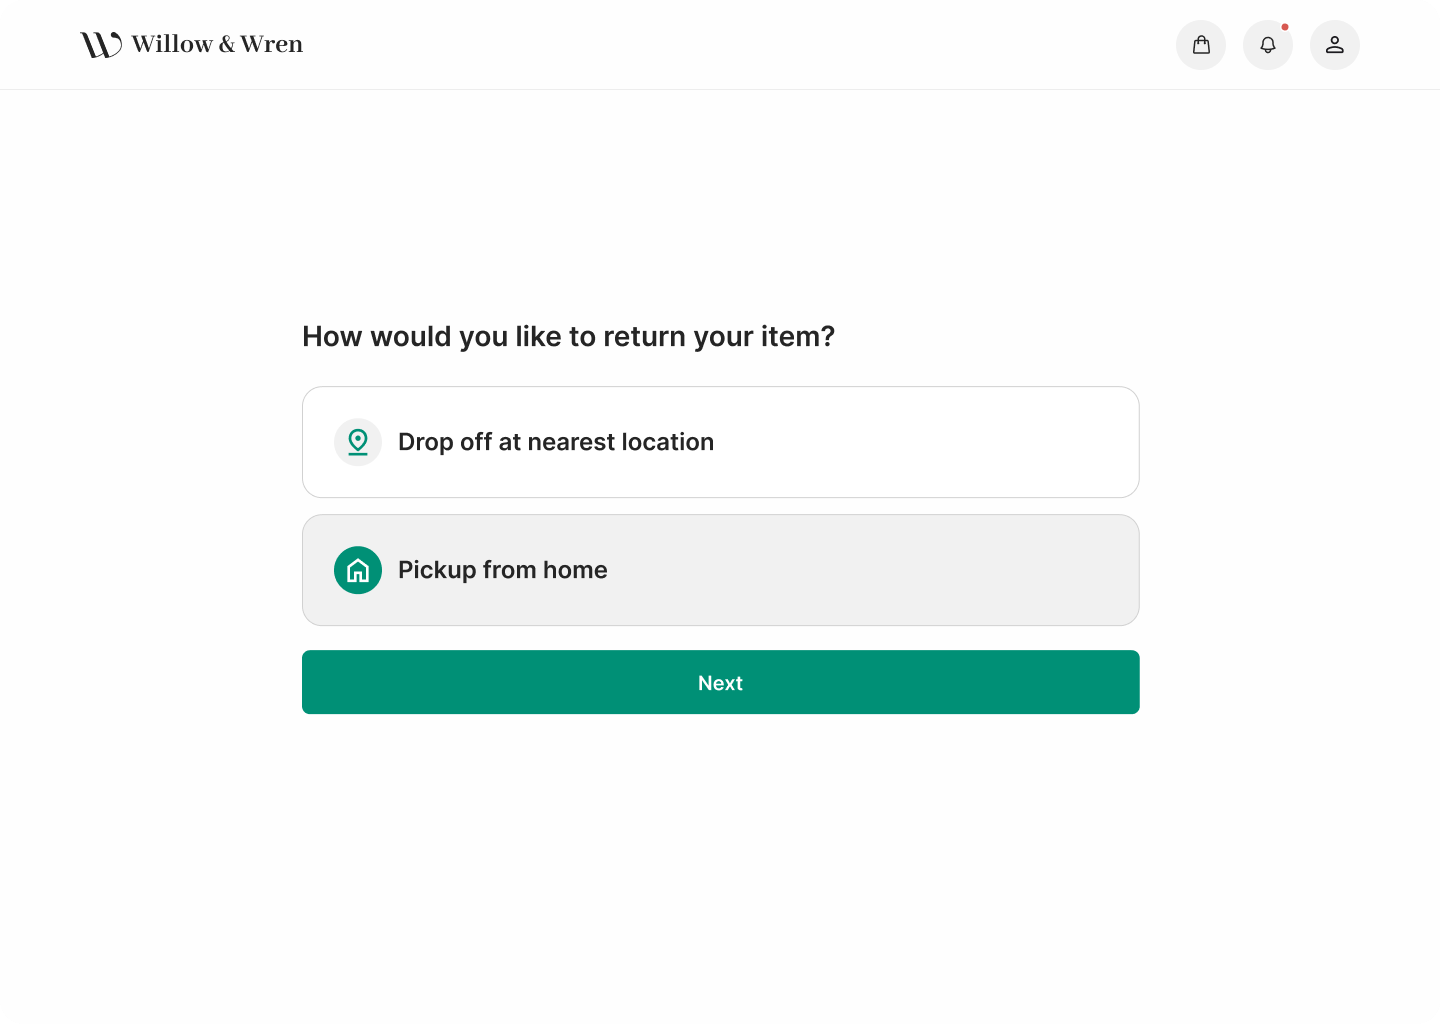Open the shopping bag icon
The height and width of the screenshot is (1024, 1440).
pyautogui.click(x=1201, y=44)
